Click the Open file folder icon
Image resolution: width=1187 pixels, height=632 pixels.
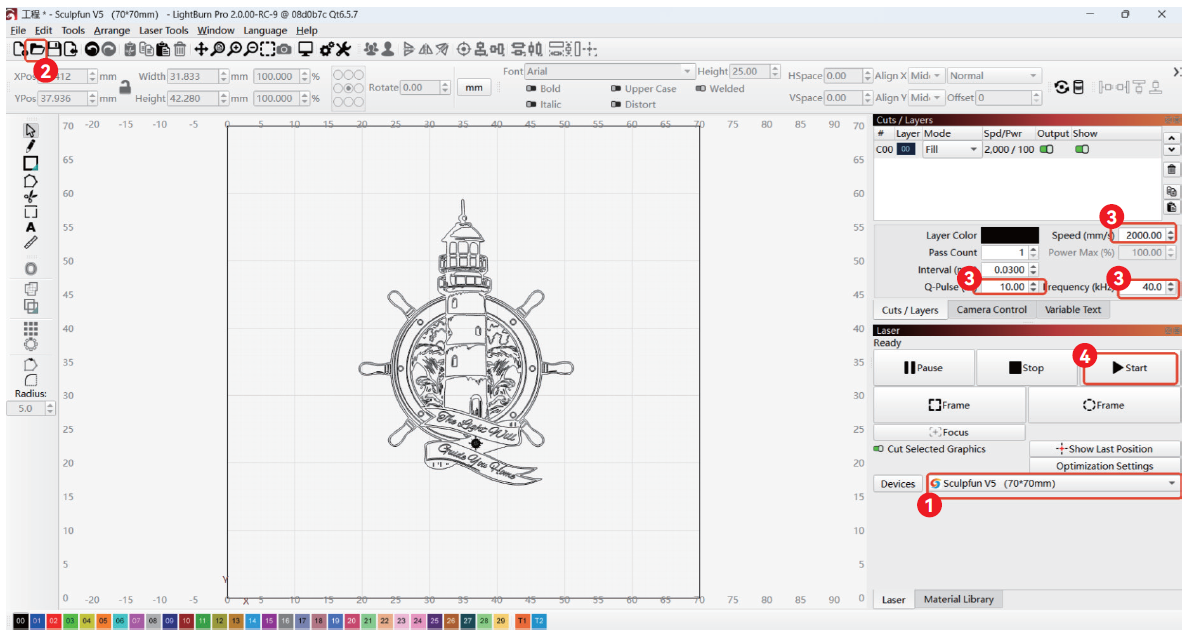(x=36, y=49)
